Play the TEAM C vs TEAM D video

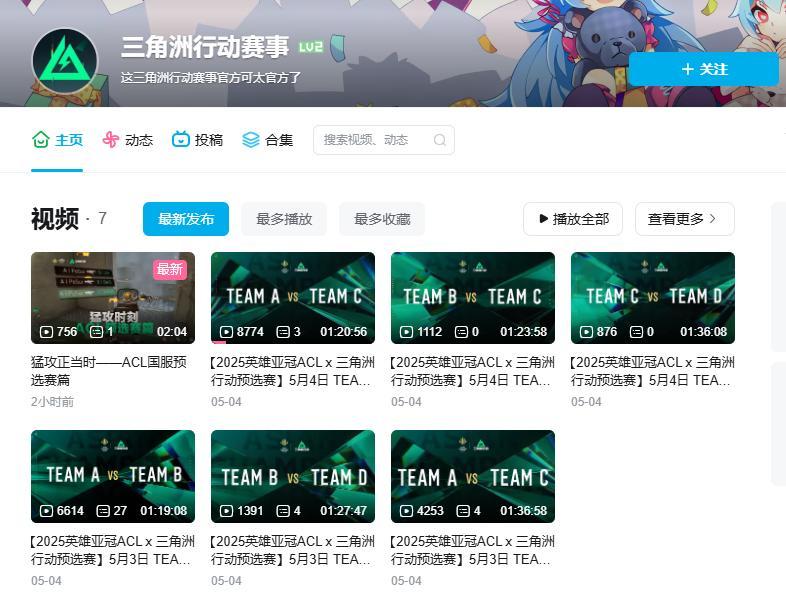click(x=653, y=298)
